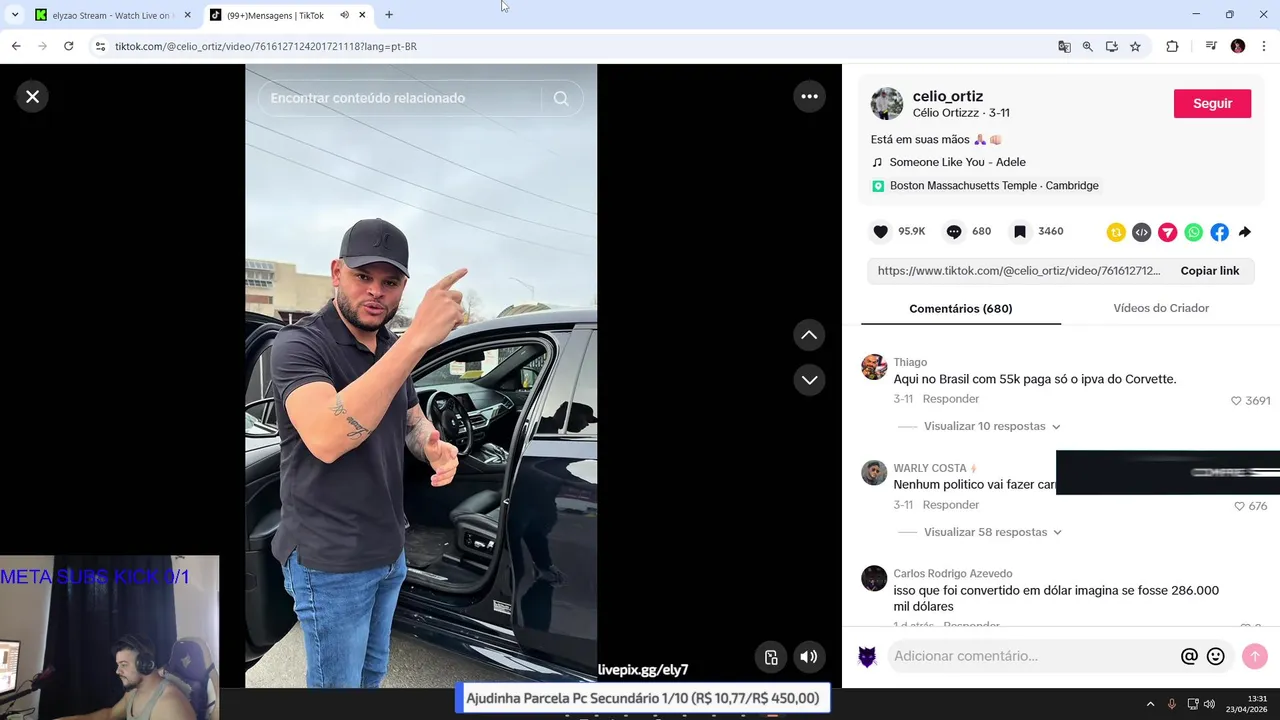
Task: Click the Adicionar comentário field
Action: (x=1031, y=656)
